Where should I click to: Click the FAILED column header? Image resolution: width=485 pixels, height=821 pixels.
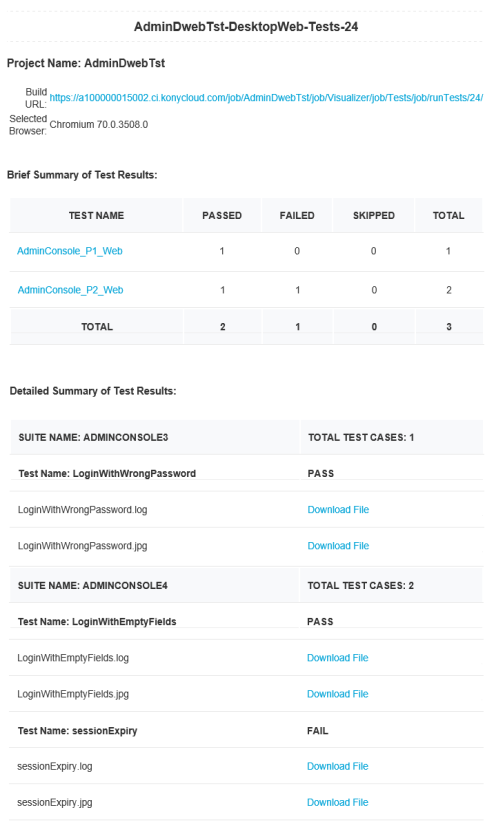[x=297, y=216]
